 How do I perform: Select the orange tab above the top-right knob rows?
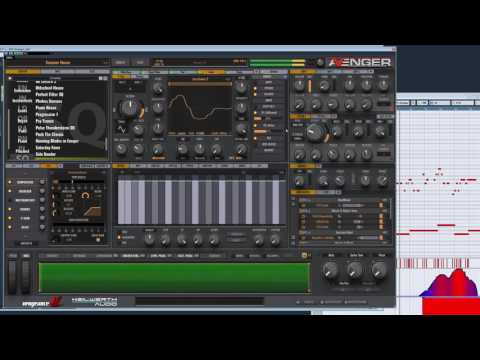tap(303, 71)
